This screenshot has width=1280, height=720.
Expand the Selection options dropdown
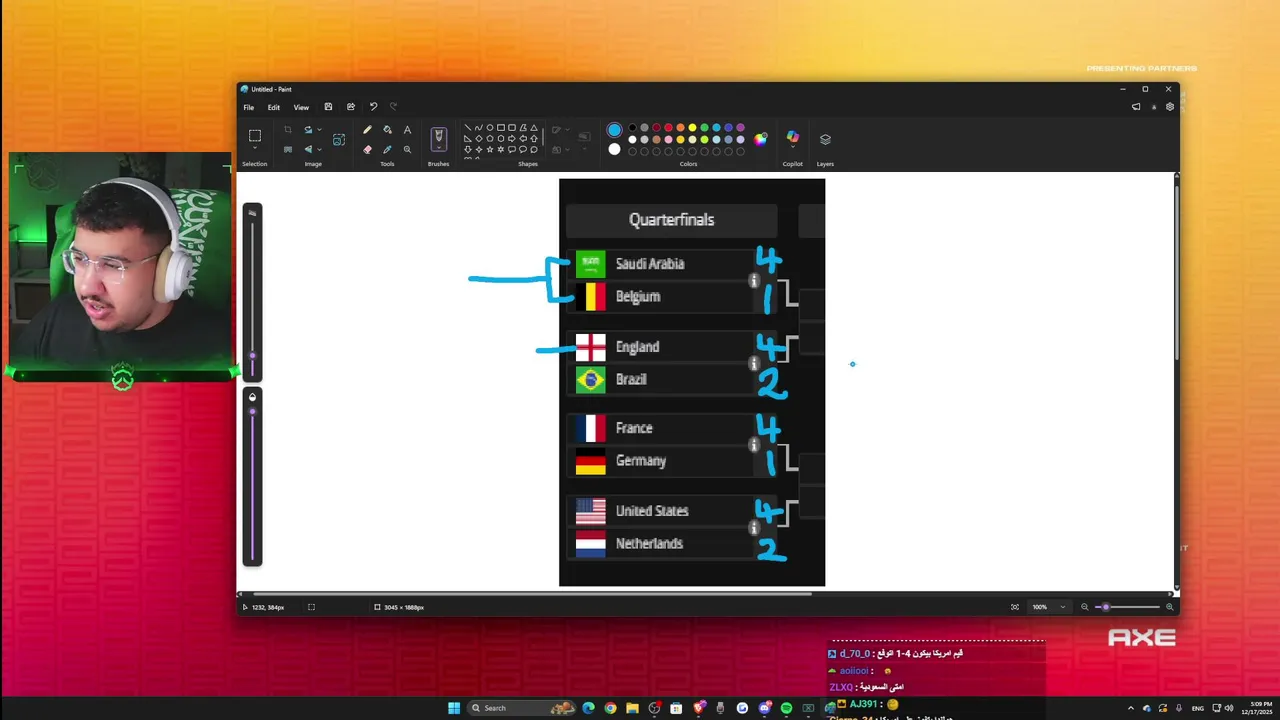tap(255, 148)
